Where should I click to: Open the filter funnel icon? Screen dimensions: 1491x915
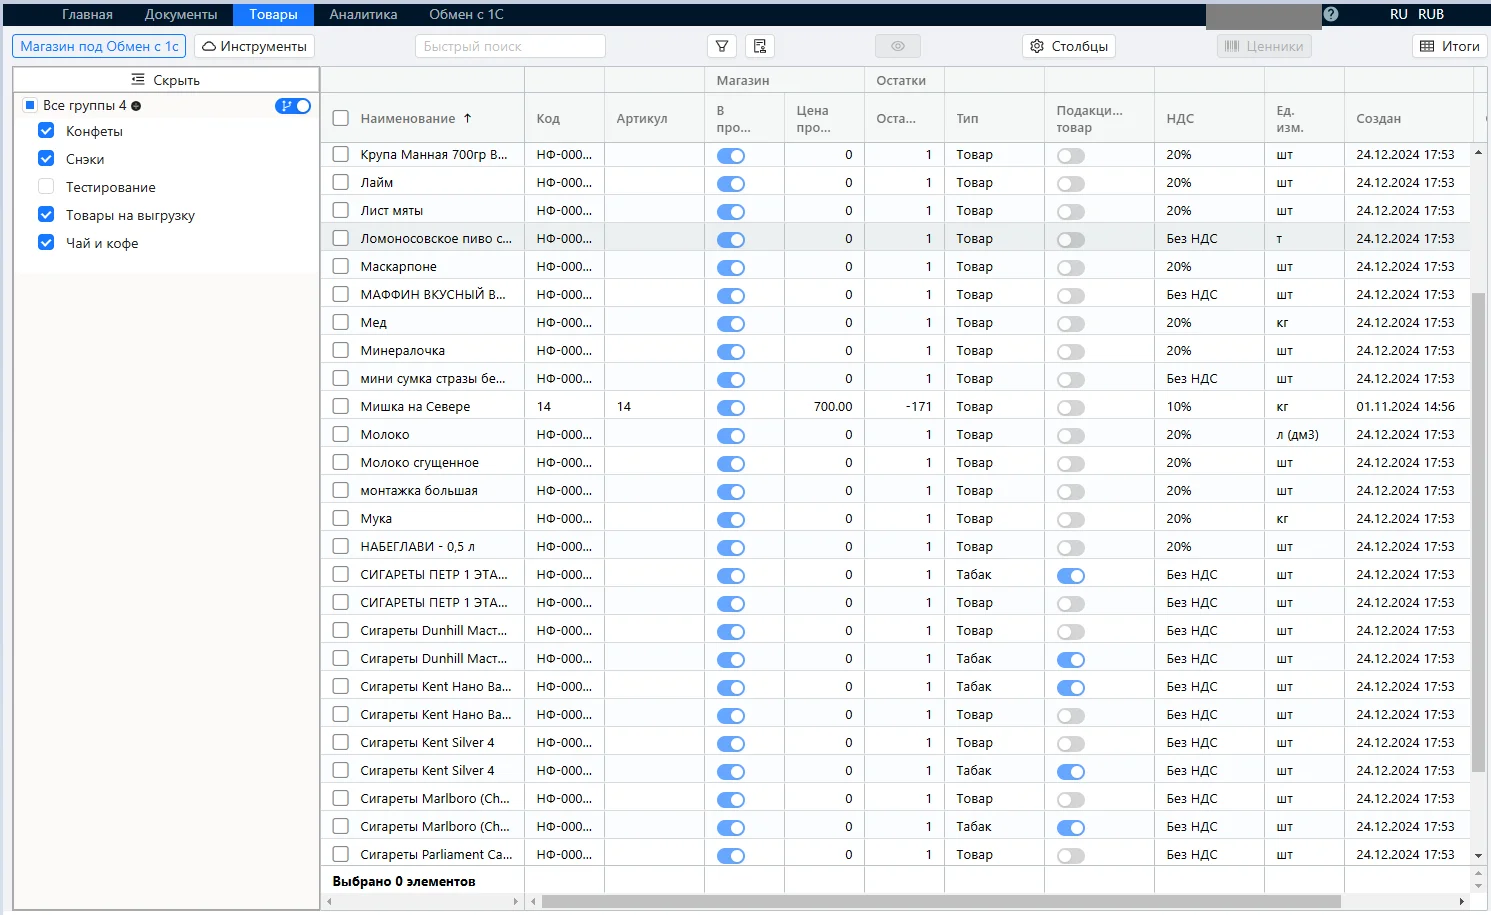pos(721,46)
